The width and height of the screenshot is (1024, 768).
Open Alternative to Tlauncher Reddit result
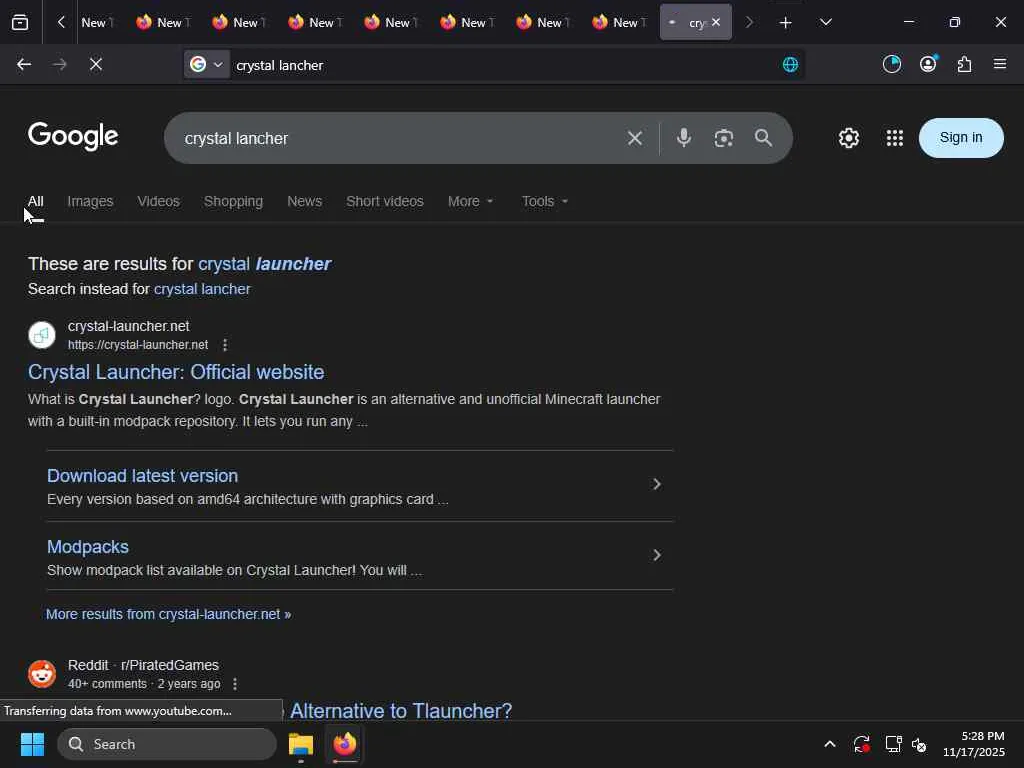(400, 711)
